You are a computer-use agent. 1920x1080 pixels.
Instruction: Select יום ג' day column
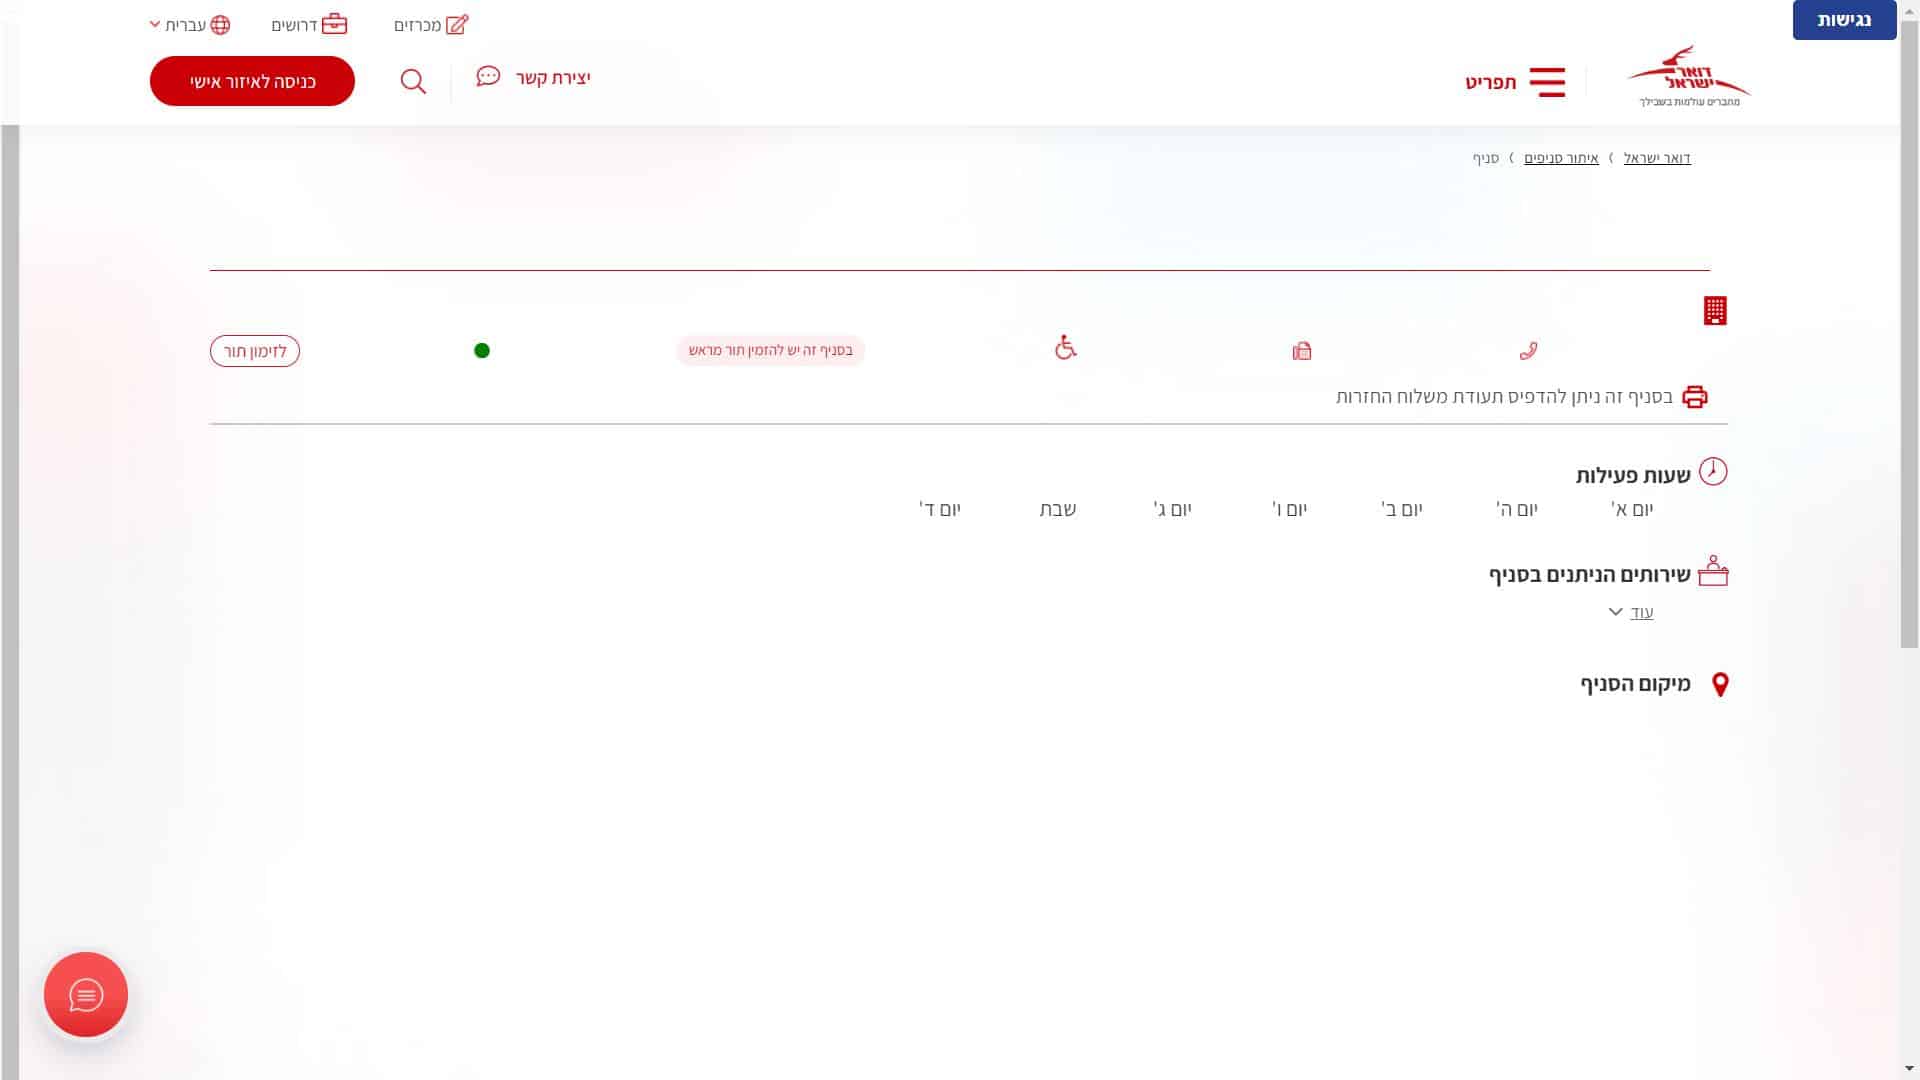pyautogui.click(x=1173, y=509)
